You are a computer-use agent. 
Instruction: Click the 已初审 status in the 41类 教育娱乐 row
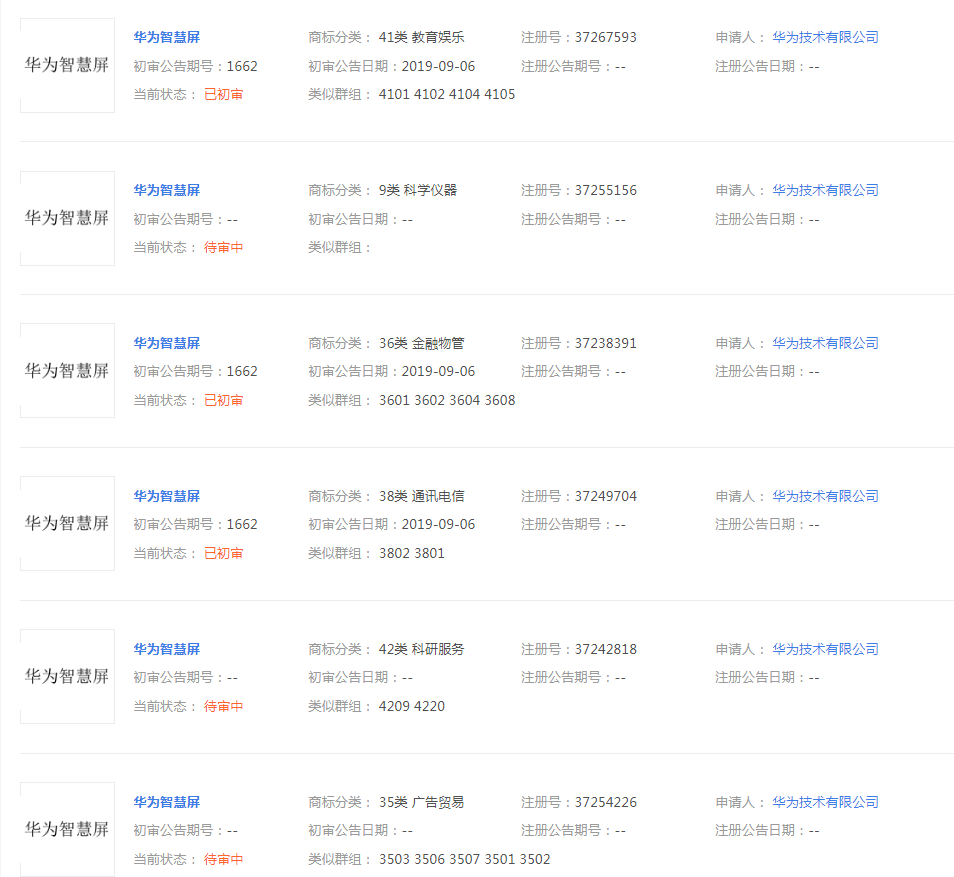(x=223, y=94)
